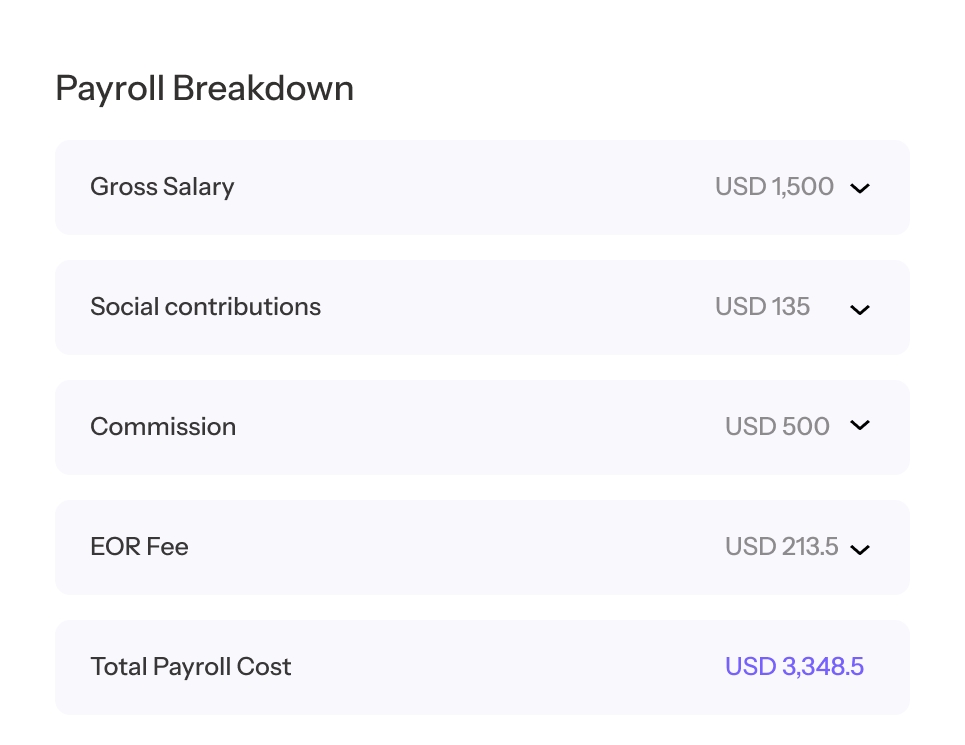Click the Social contributions label
Image resolution: width=965 pixels, height=745 pixels.
(x=205, y=307)
